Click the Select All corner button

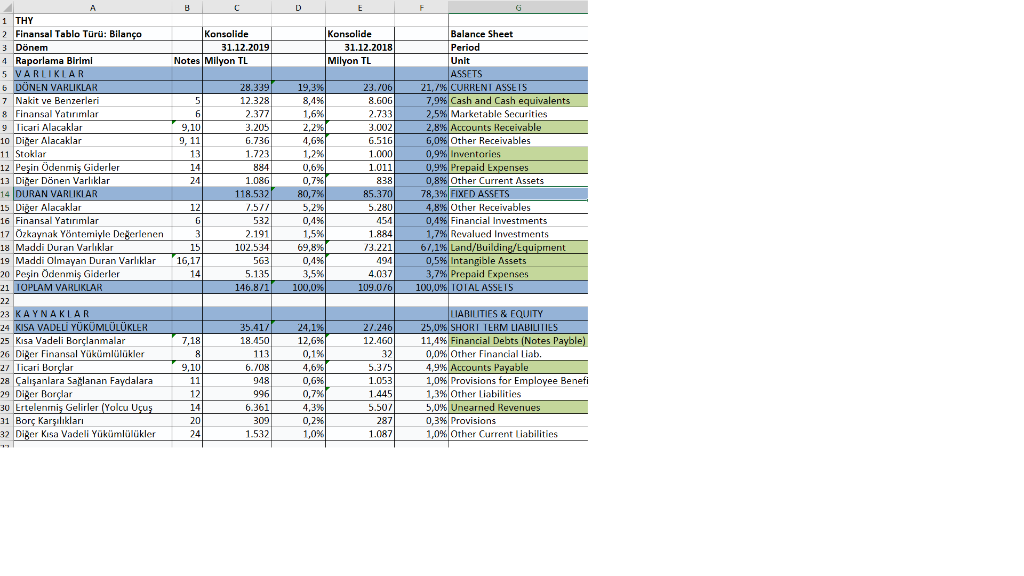7,8
